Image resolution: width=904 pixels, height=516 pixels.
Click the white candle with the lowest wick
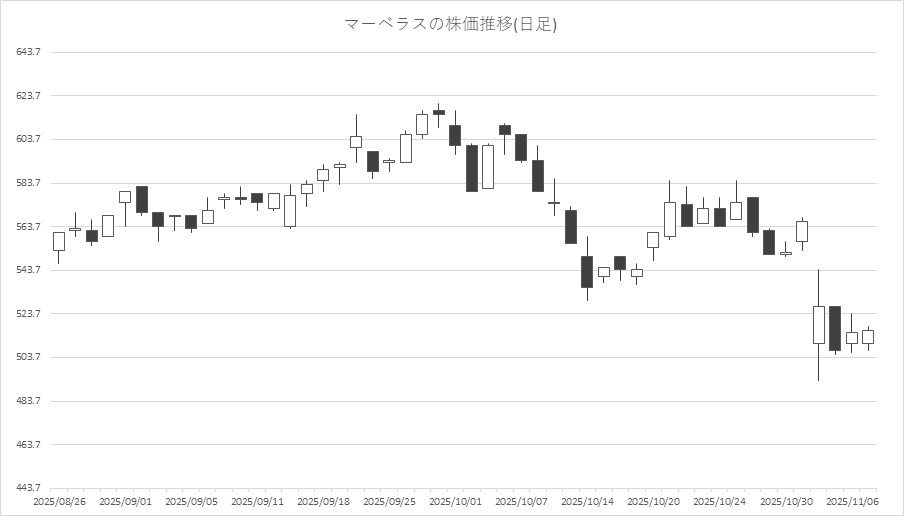[x=818, y=325]
